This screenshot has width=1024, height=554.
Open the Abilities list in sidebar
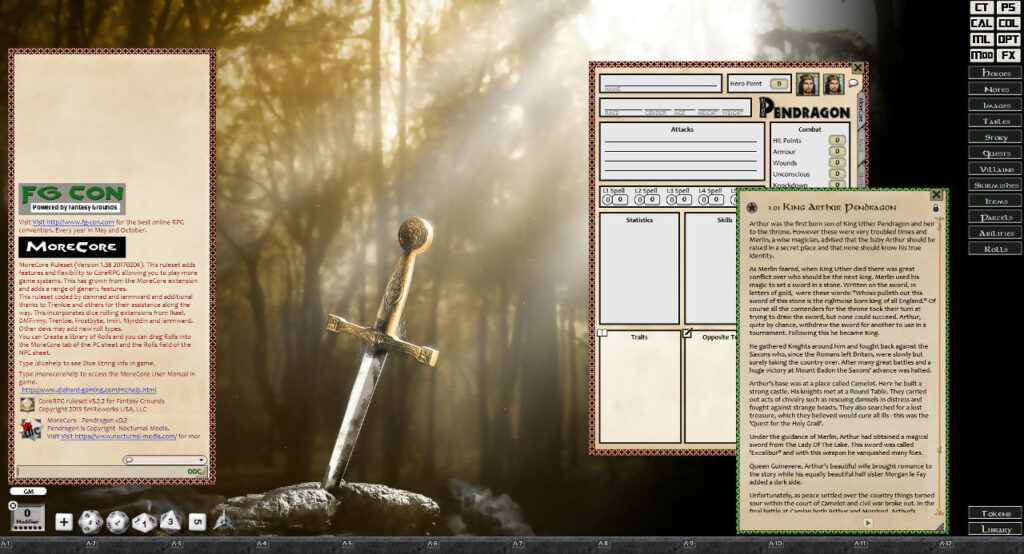pos(996,233)
